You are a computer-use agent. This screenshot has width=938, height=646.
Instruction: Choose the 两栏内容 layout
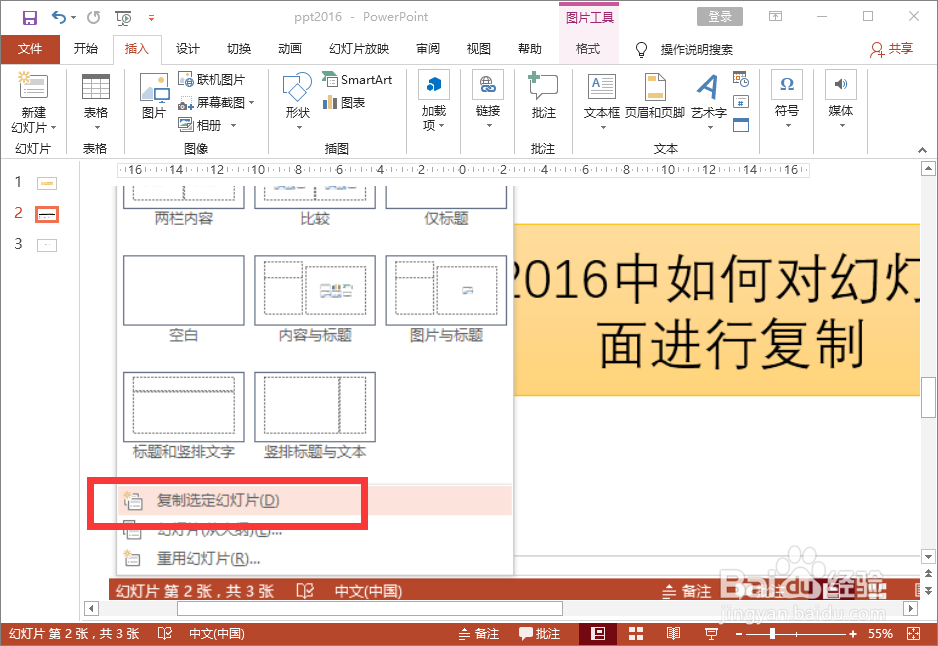(184, 205)
